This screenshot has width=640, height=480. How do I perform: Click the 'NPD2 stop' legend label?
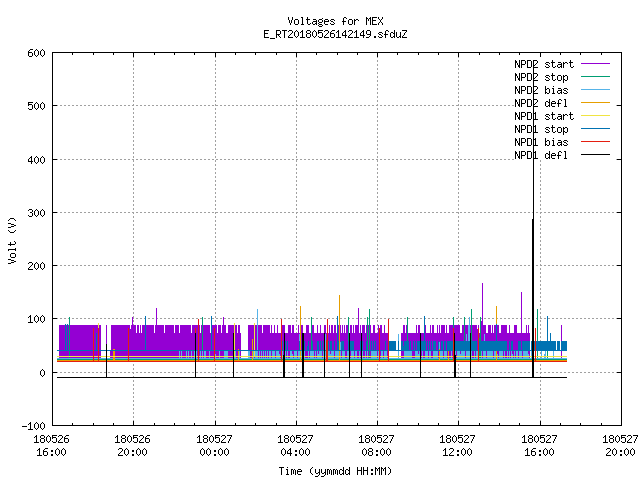541,77
